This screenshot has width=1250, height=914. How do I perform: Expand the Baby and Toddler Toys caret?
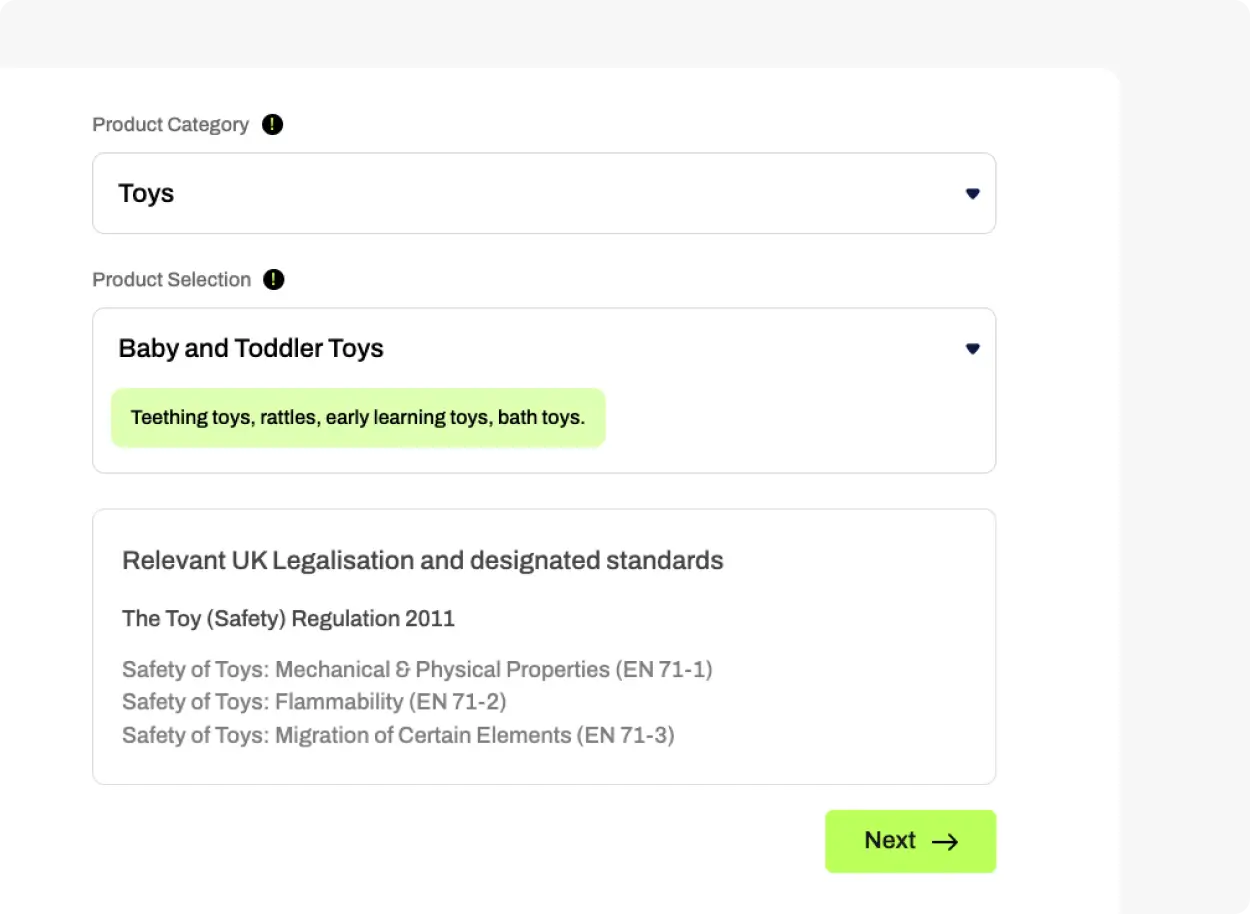click(972, 349)
